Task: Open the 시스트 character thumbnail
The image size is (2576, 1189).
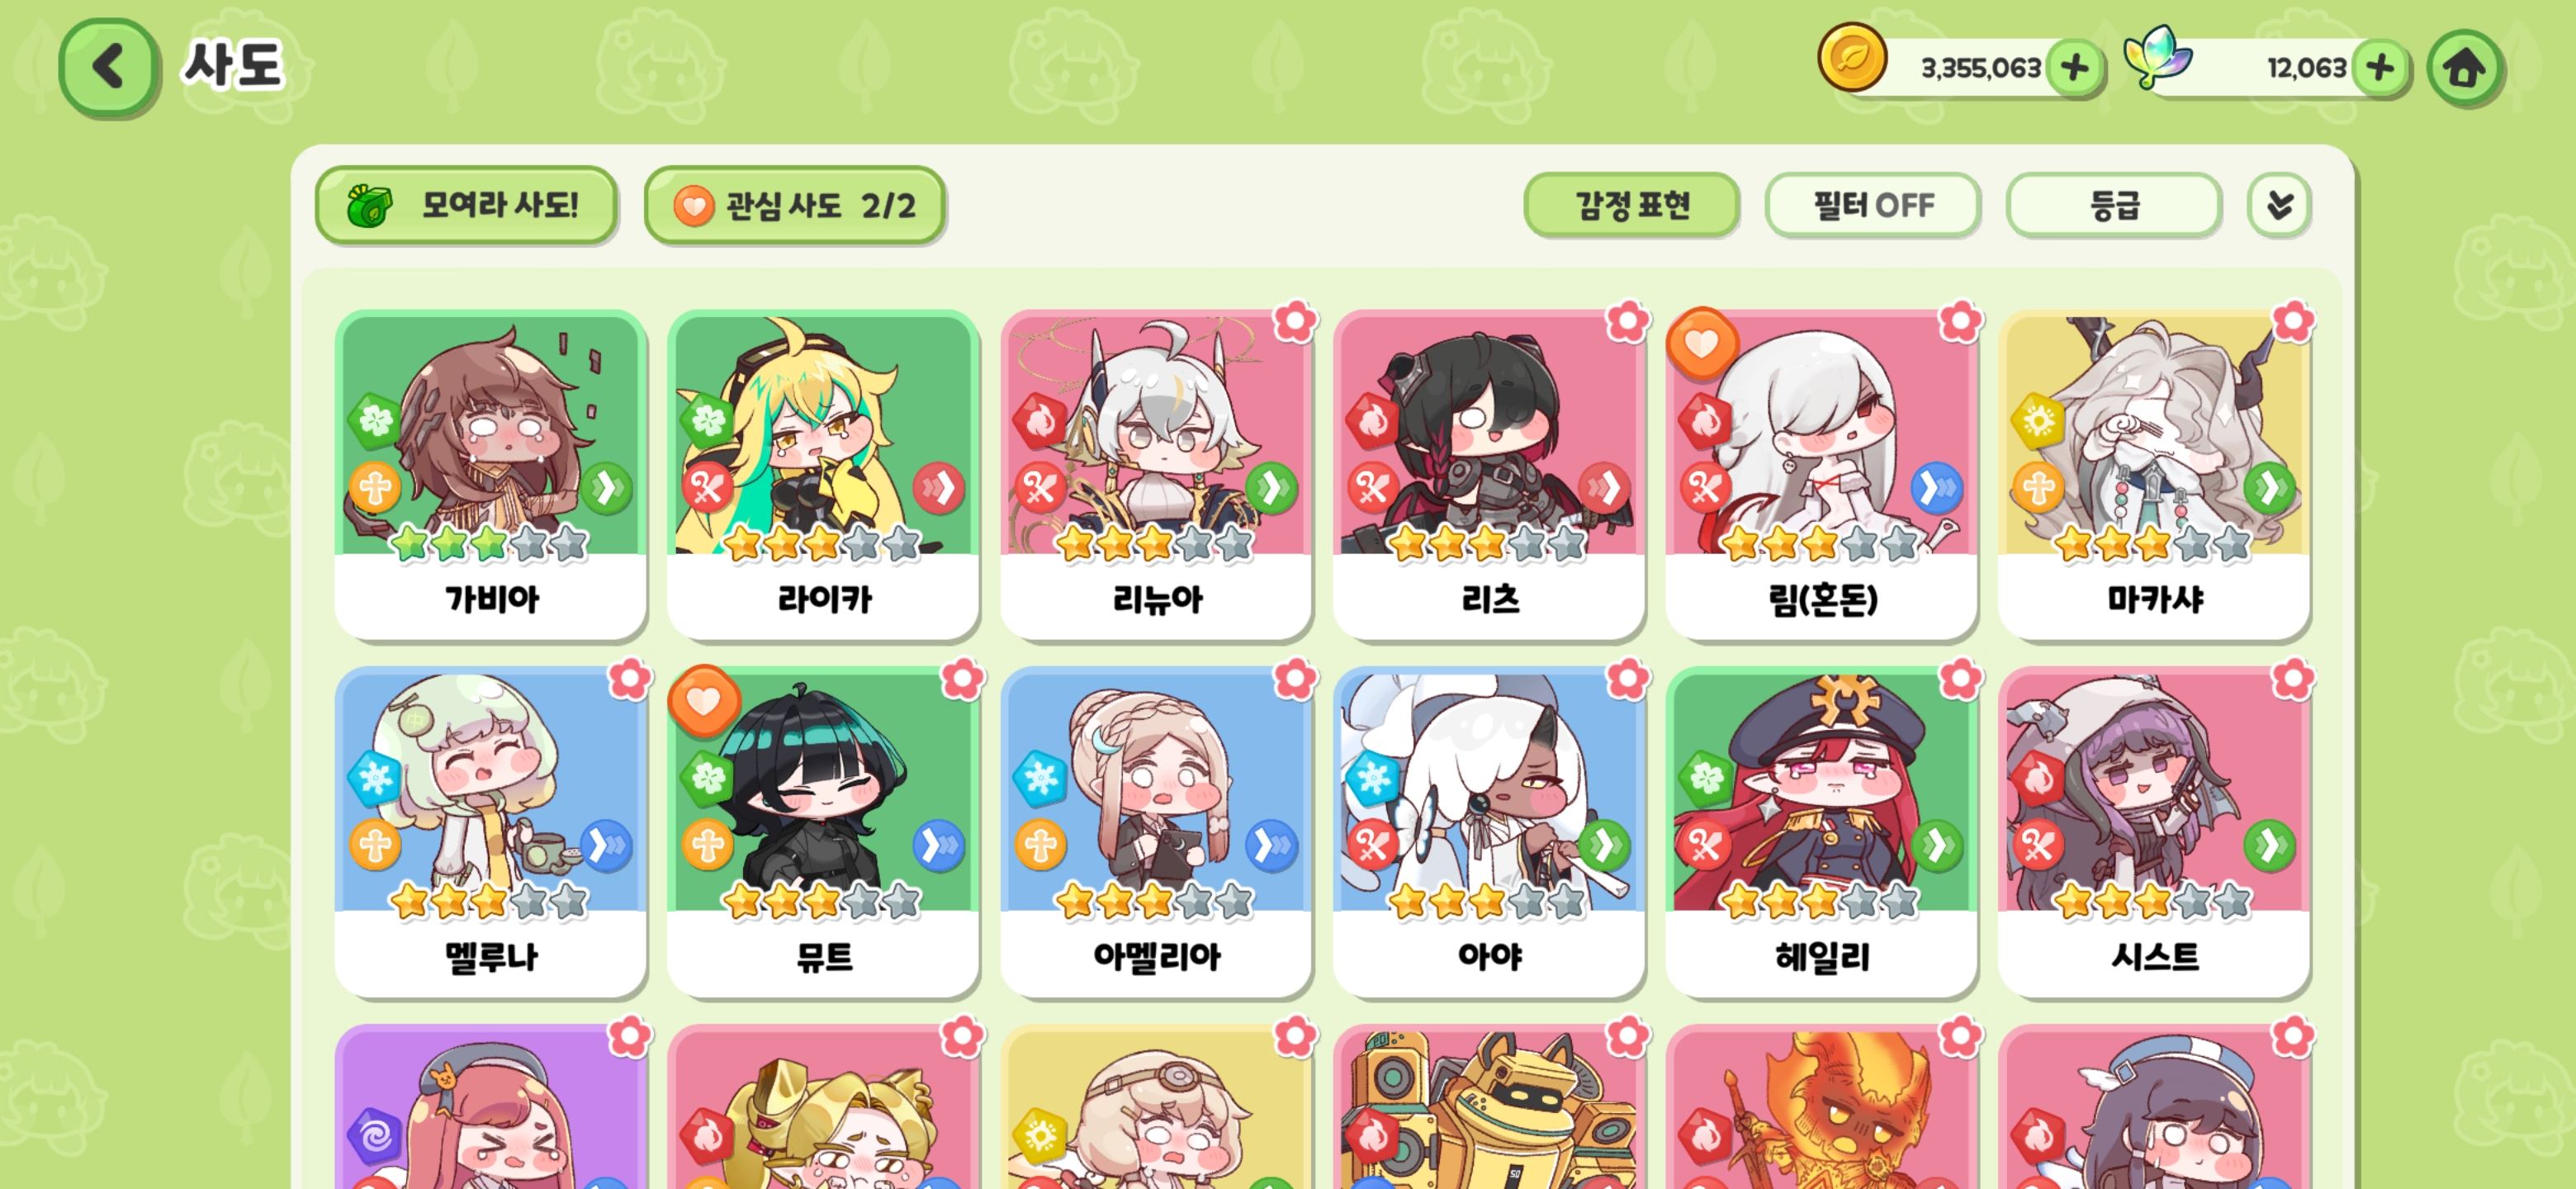Action: (2154, 790)
